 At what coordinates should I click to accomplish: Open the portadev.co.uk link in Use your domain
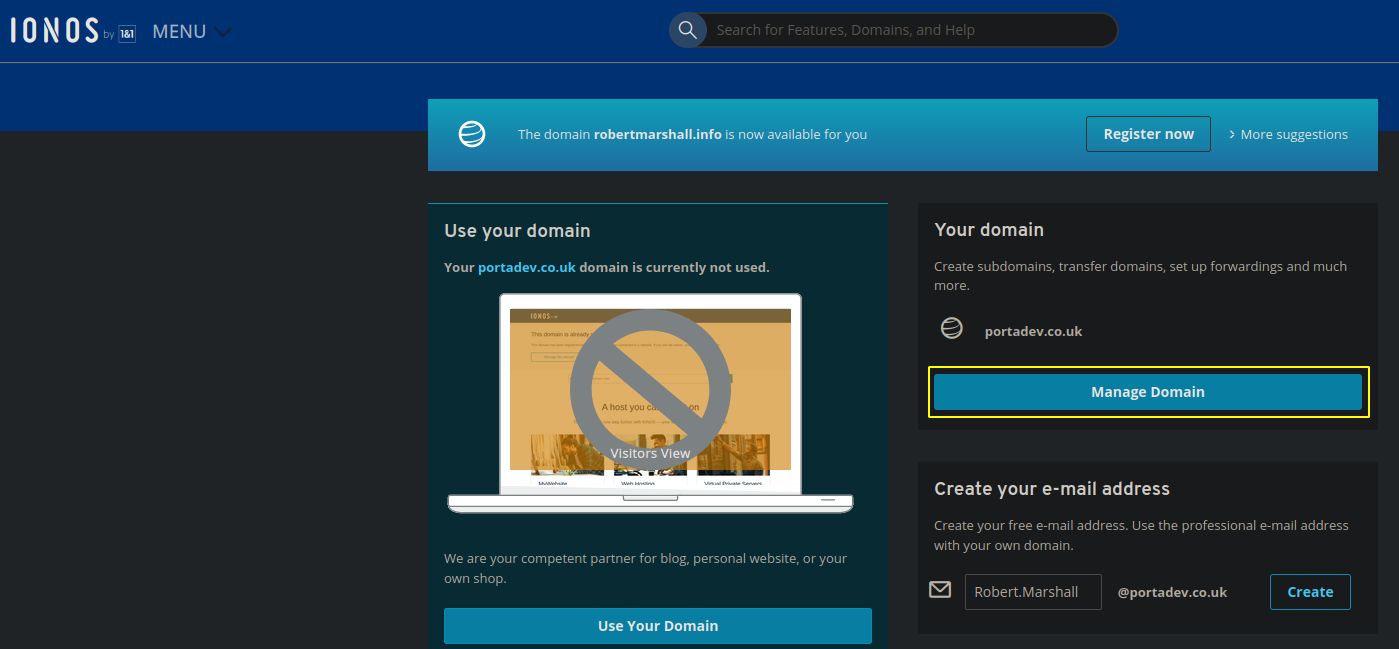[x=527, y=267]
